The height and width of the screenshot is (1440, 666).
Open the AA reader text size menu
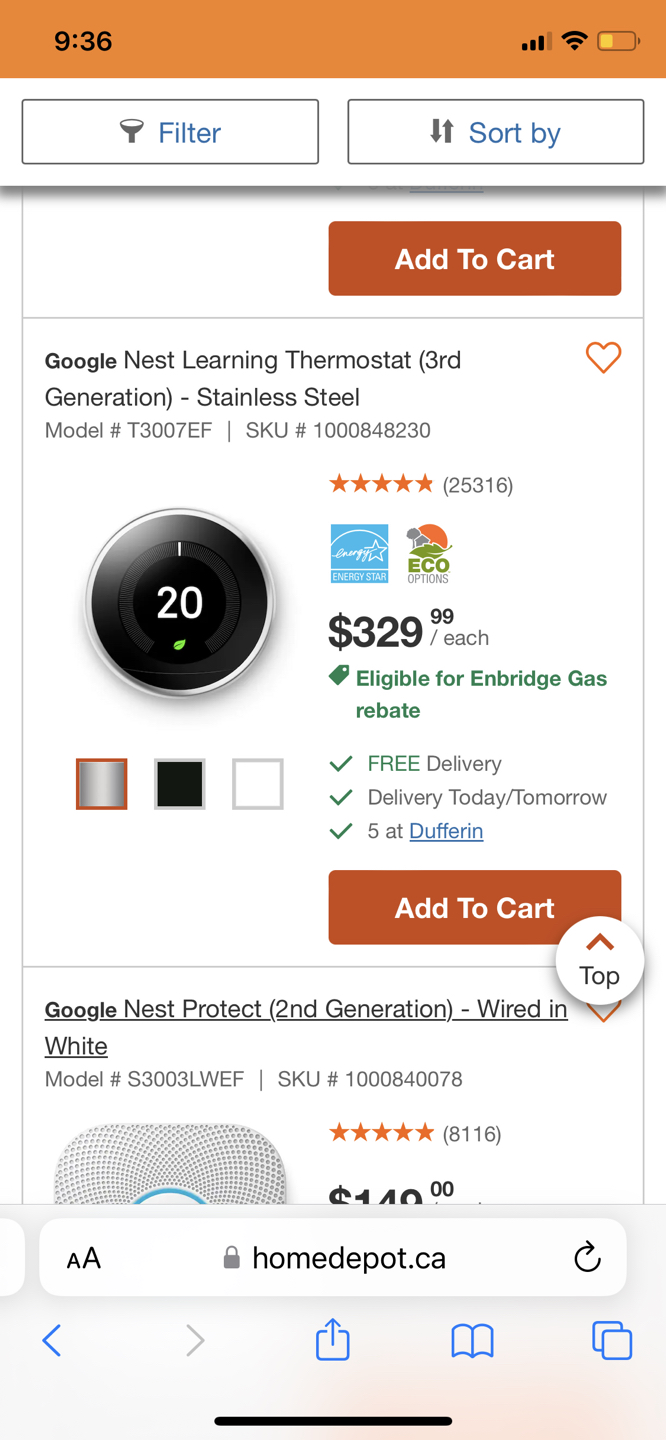click(x=84, y=1258)
